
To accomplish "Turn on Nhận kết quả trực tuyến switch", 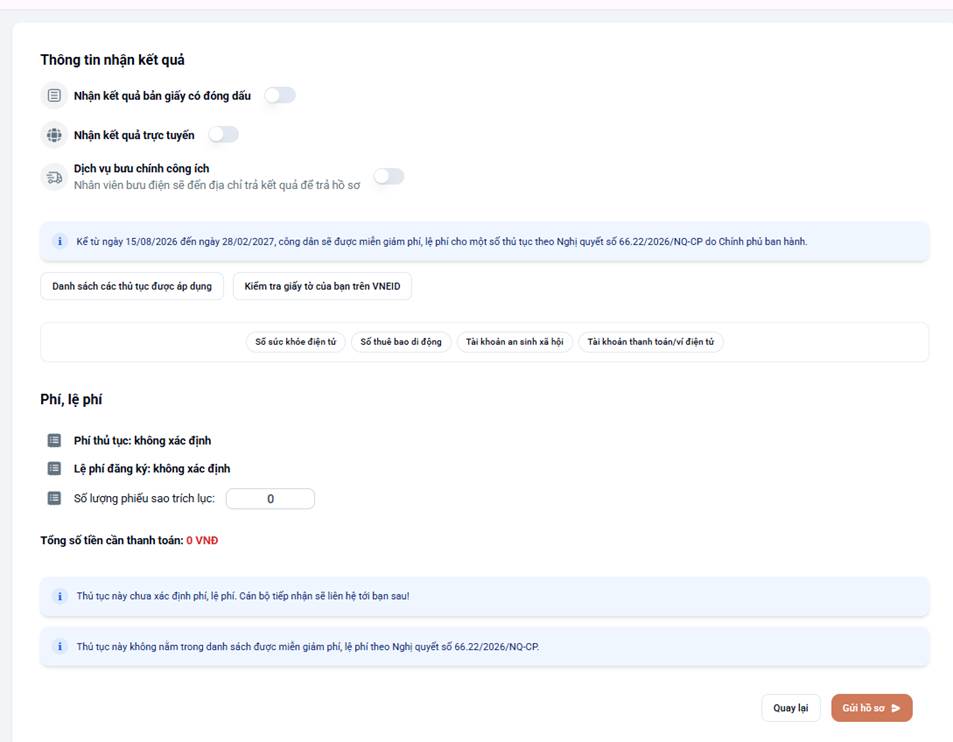I will [223, 135].
